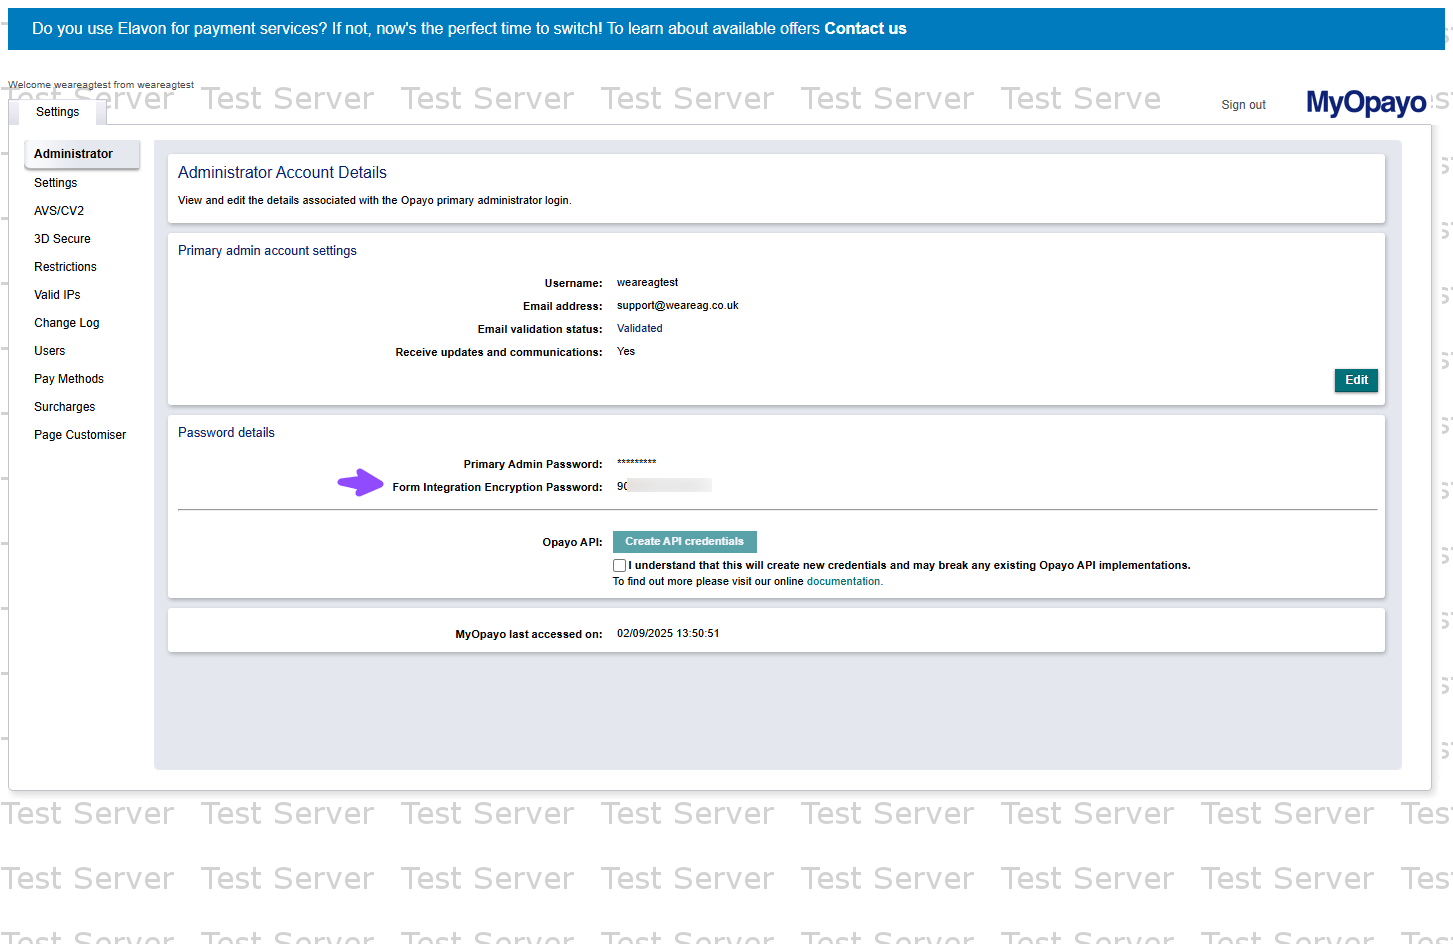
Task: Click the Administrator Account Details heading
Action: tap(282, 173)
